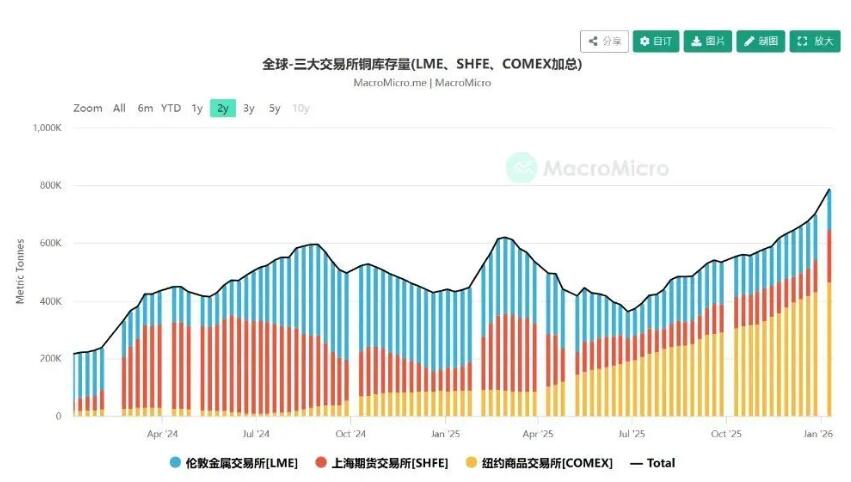Click the MacroMicro.me source link under title
Image resolution: width=851 pixels, height=482 pixels.
click(x=391, y=83)
